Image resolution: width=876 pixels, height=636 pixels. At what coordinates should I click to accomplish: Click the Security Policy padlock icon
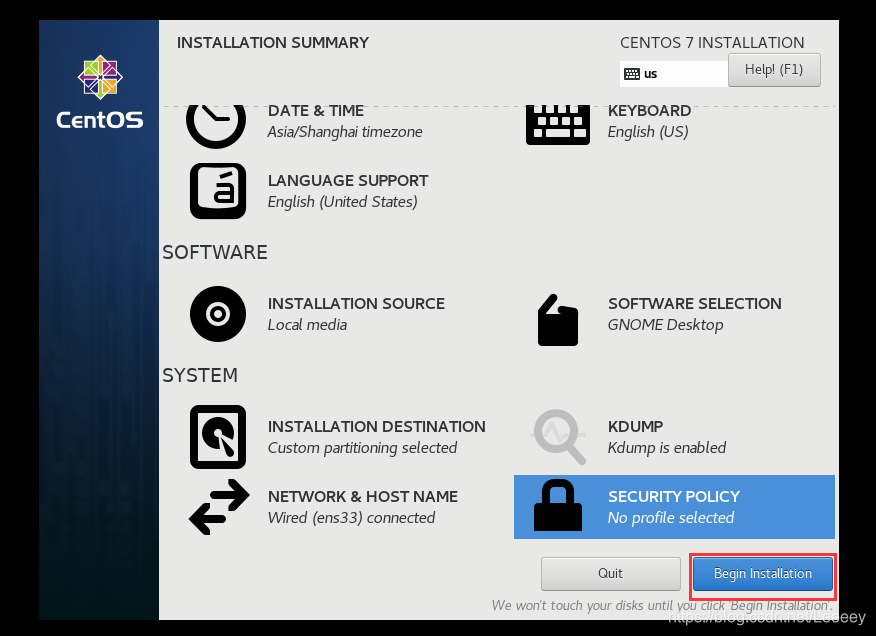558,505
